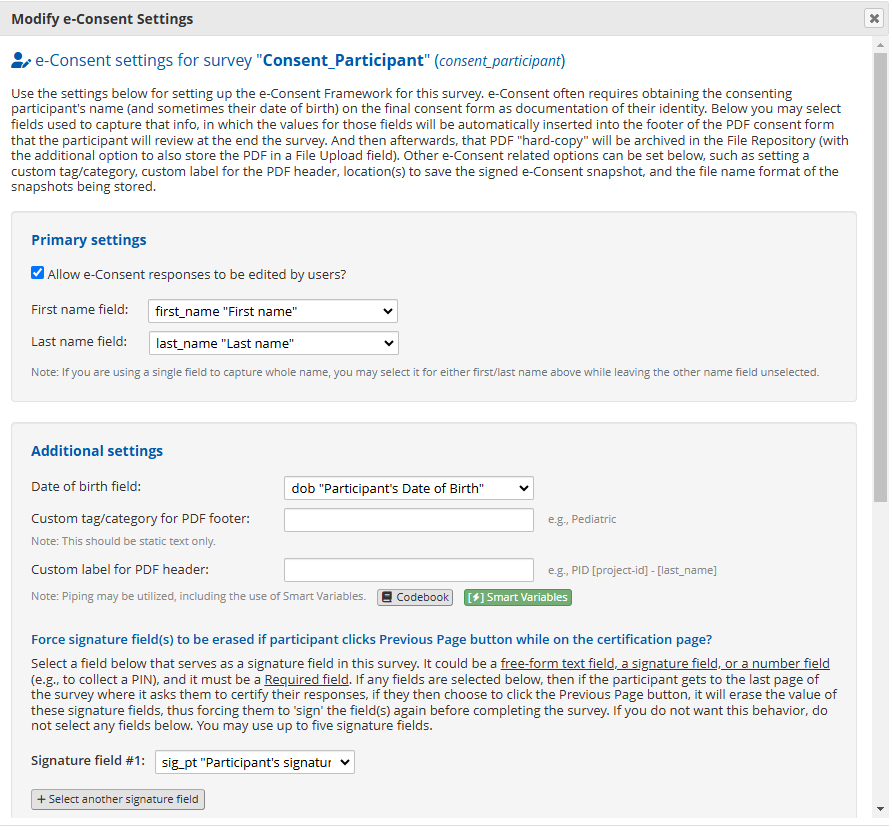Change the Signature field #1 selection

(253, 762)
